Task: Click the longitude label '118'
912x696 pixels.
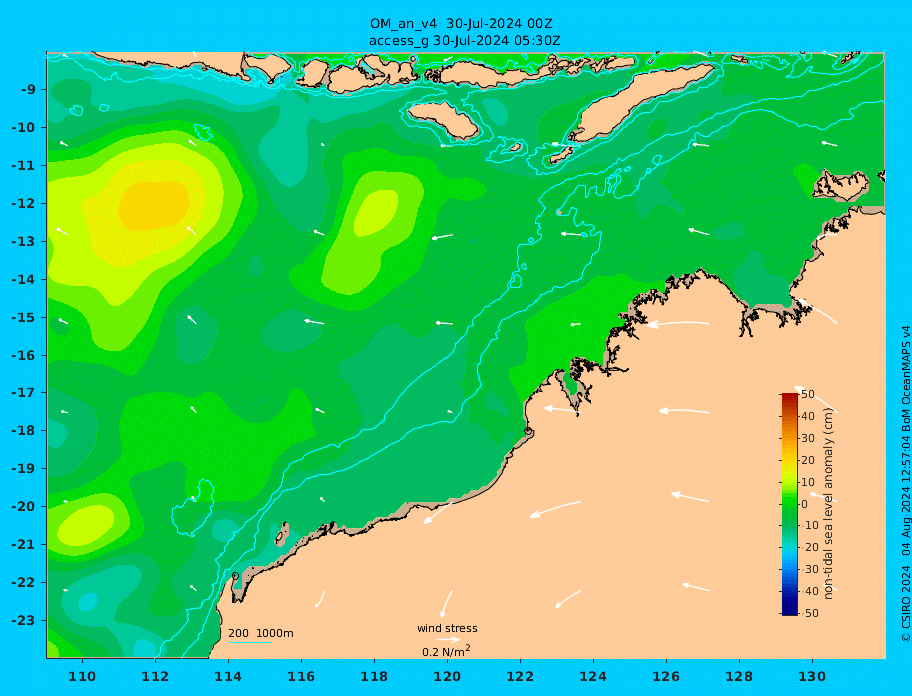Action: point(374,676)
